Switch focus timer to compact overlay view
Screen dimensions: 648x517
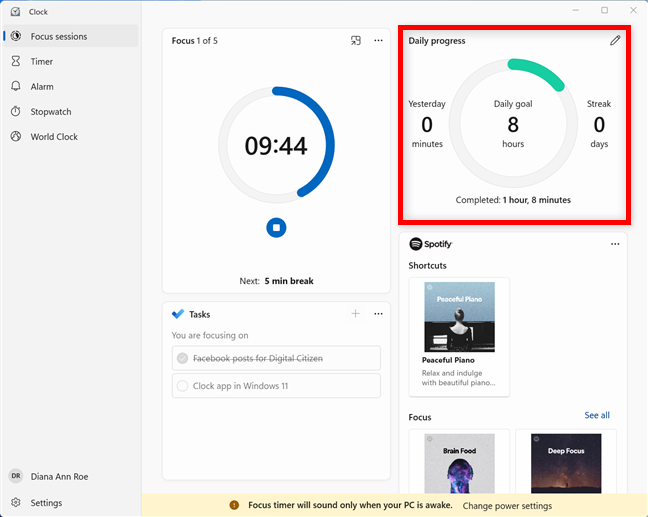tap(355, 41)
